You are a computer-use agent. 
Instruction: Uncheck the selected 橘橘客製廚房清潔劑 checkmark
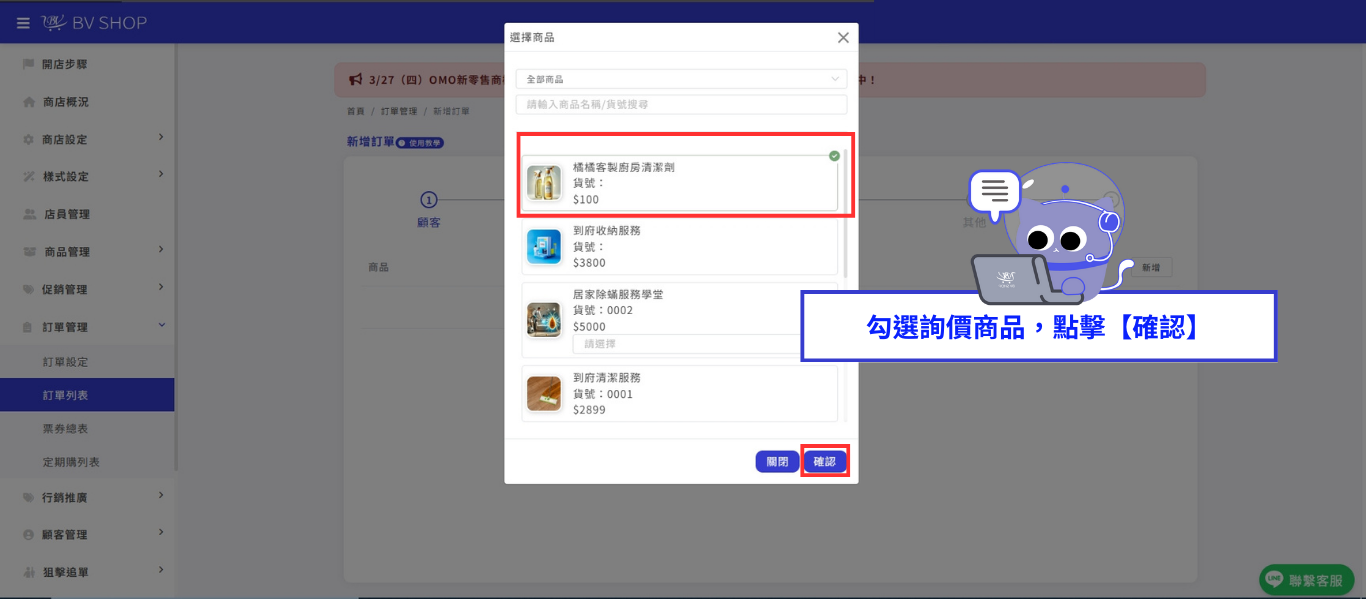[834, 155]
